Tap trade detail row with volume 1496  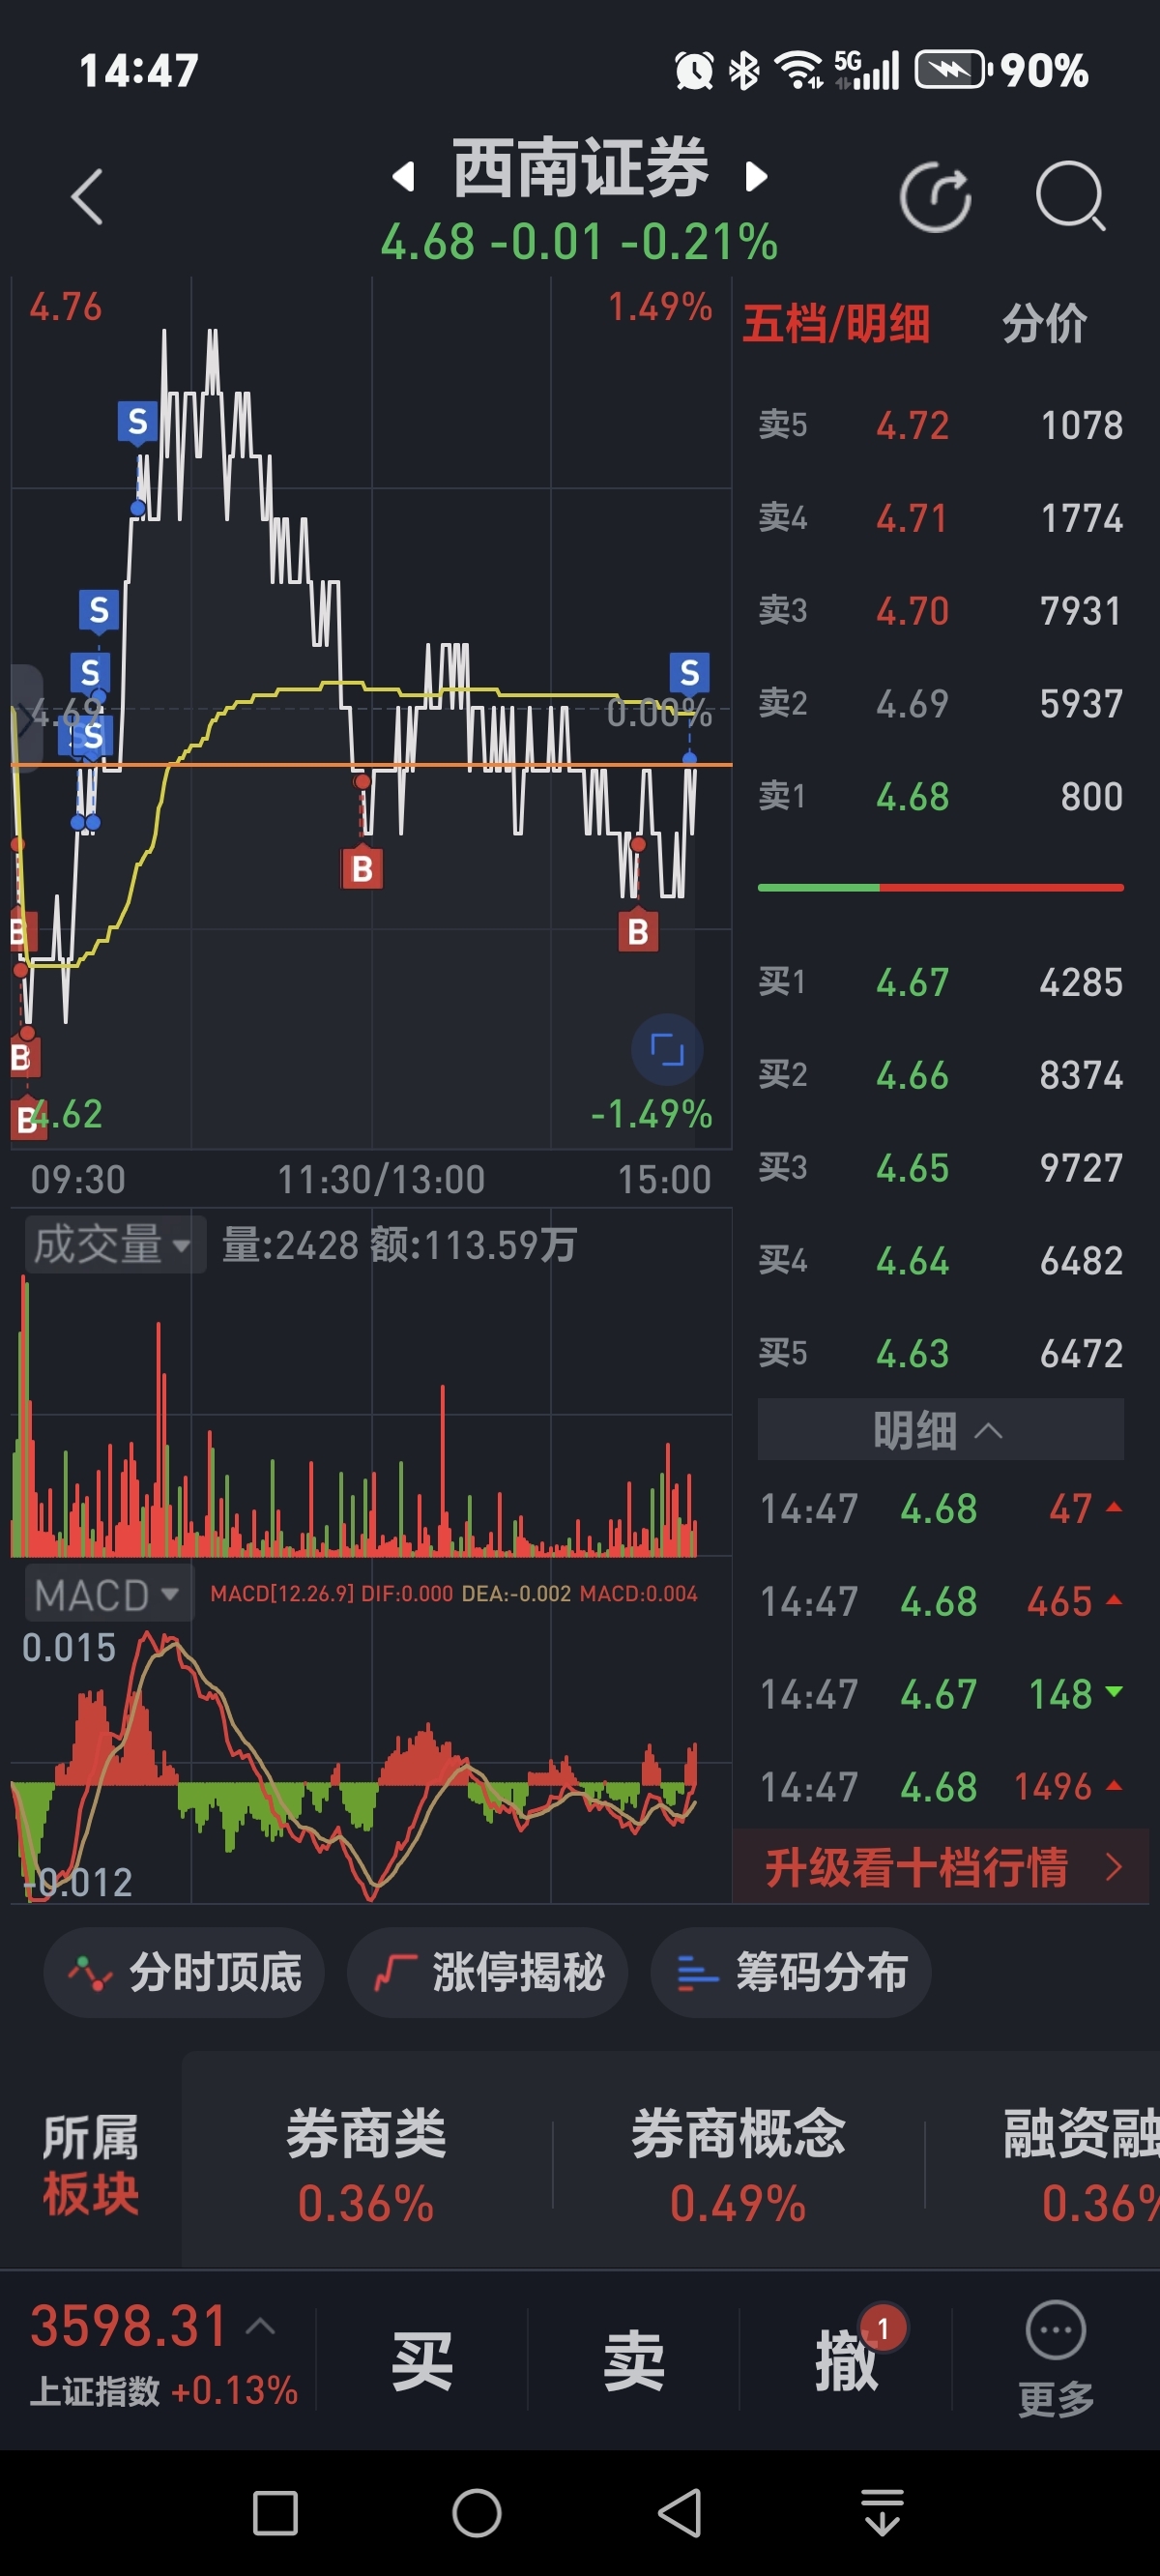pyautogui.click(x=940, y=1787)
